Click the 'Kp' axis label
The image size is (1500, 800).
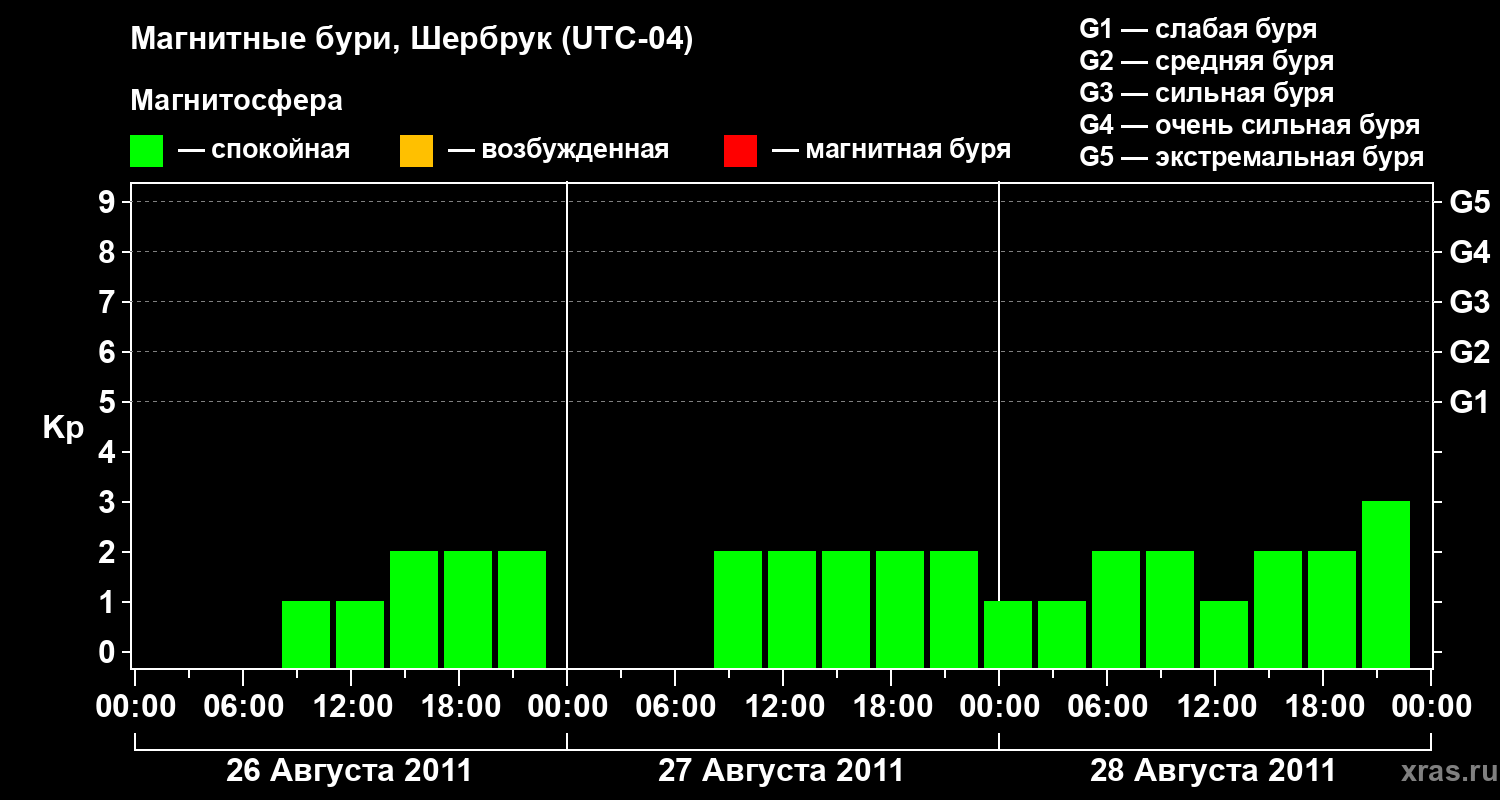[63, 428]
